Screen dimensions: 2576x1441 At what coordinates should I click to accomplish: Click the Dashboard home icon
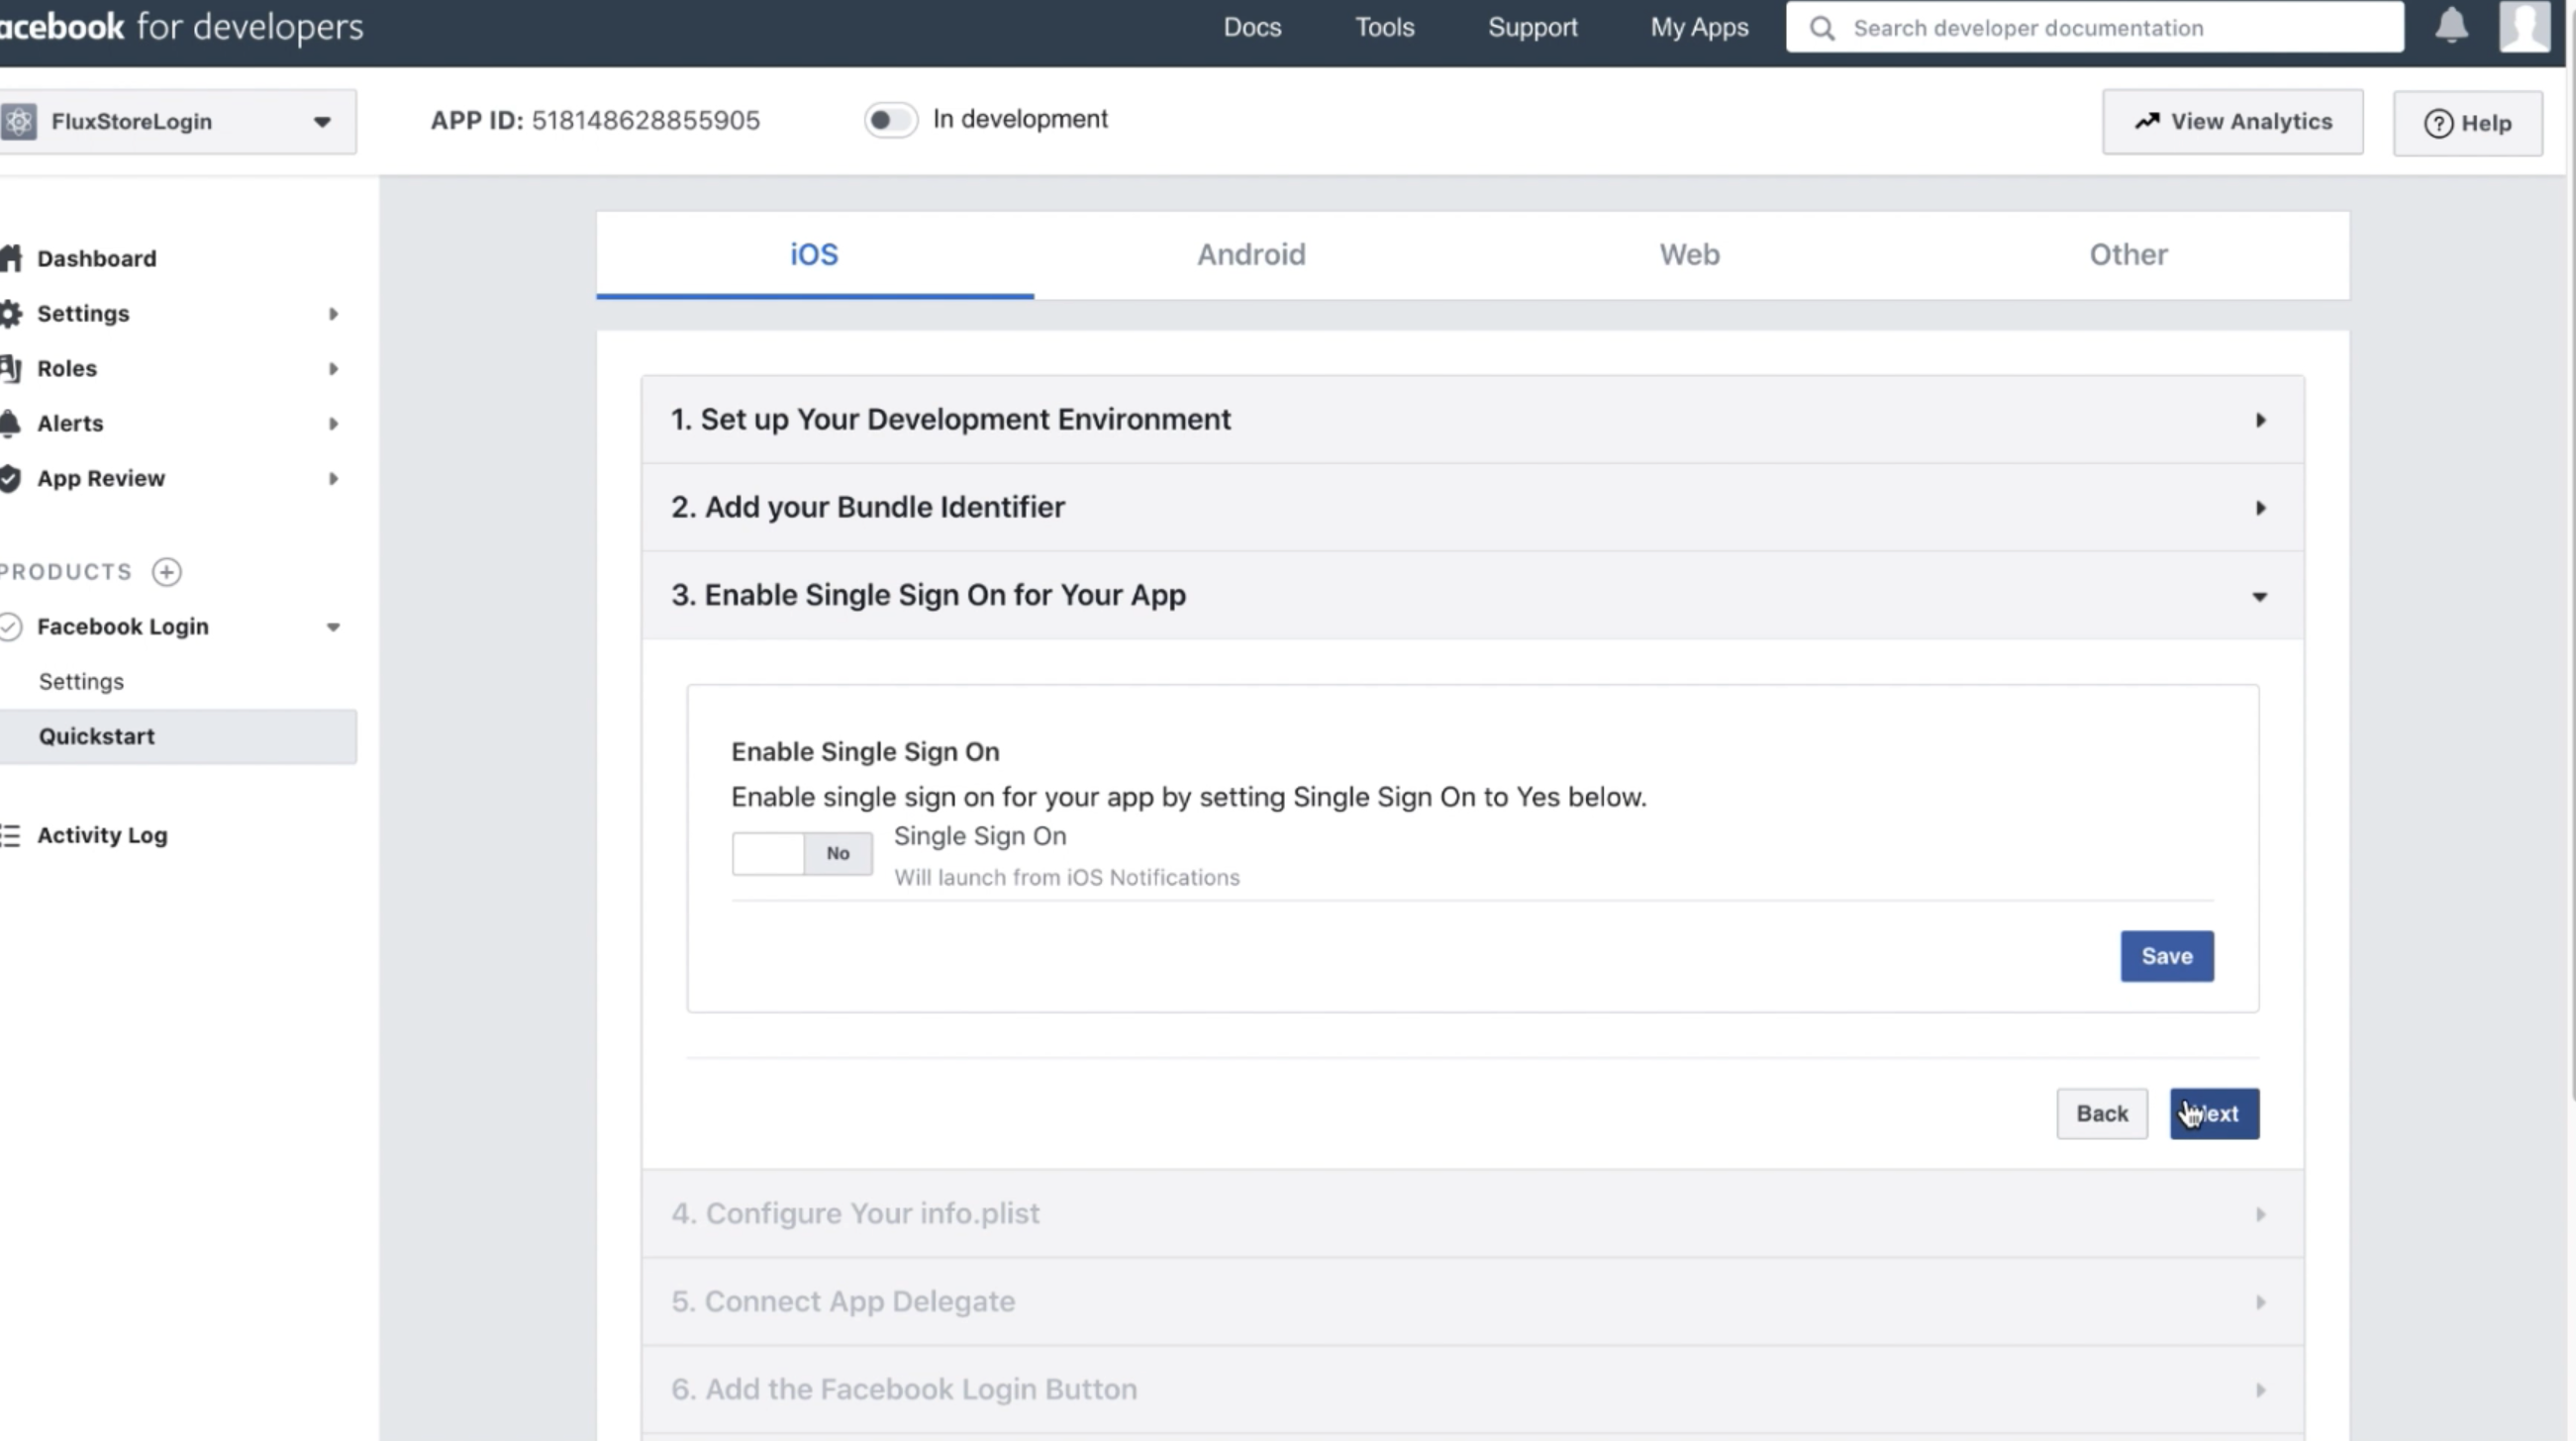[x=12, y=258]
